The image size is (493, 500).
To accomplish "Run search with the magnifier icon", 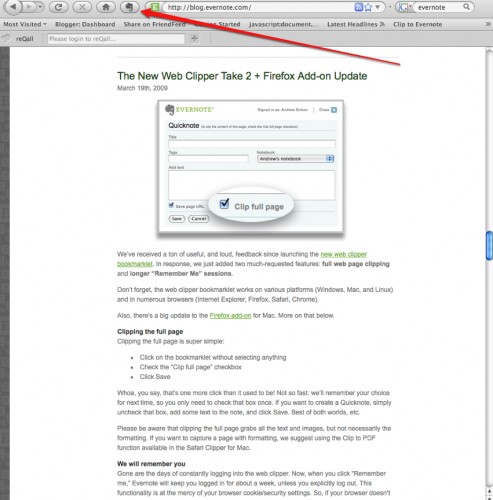I will point(467,7).
